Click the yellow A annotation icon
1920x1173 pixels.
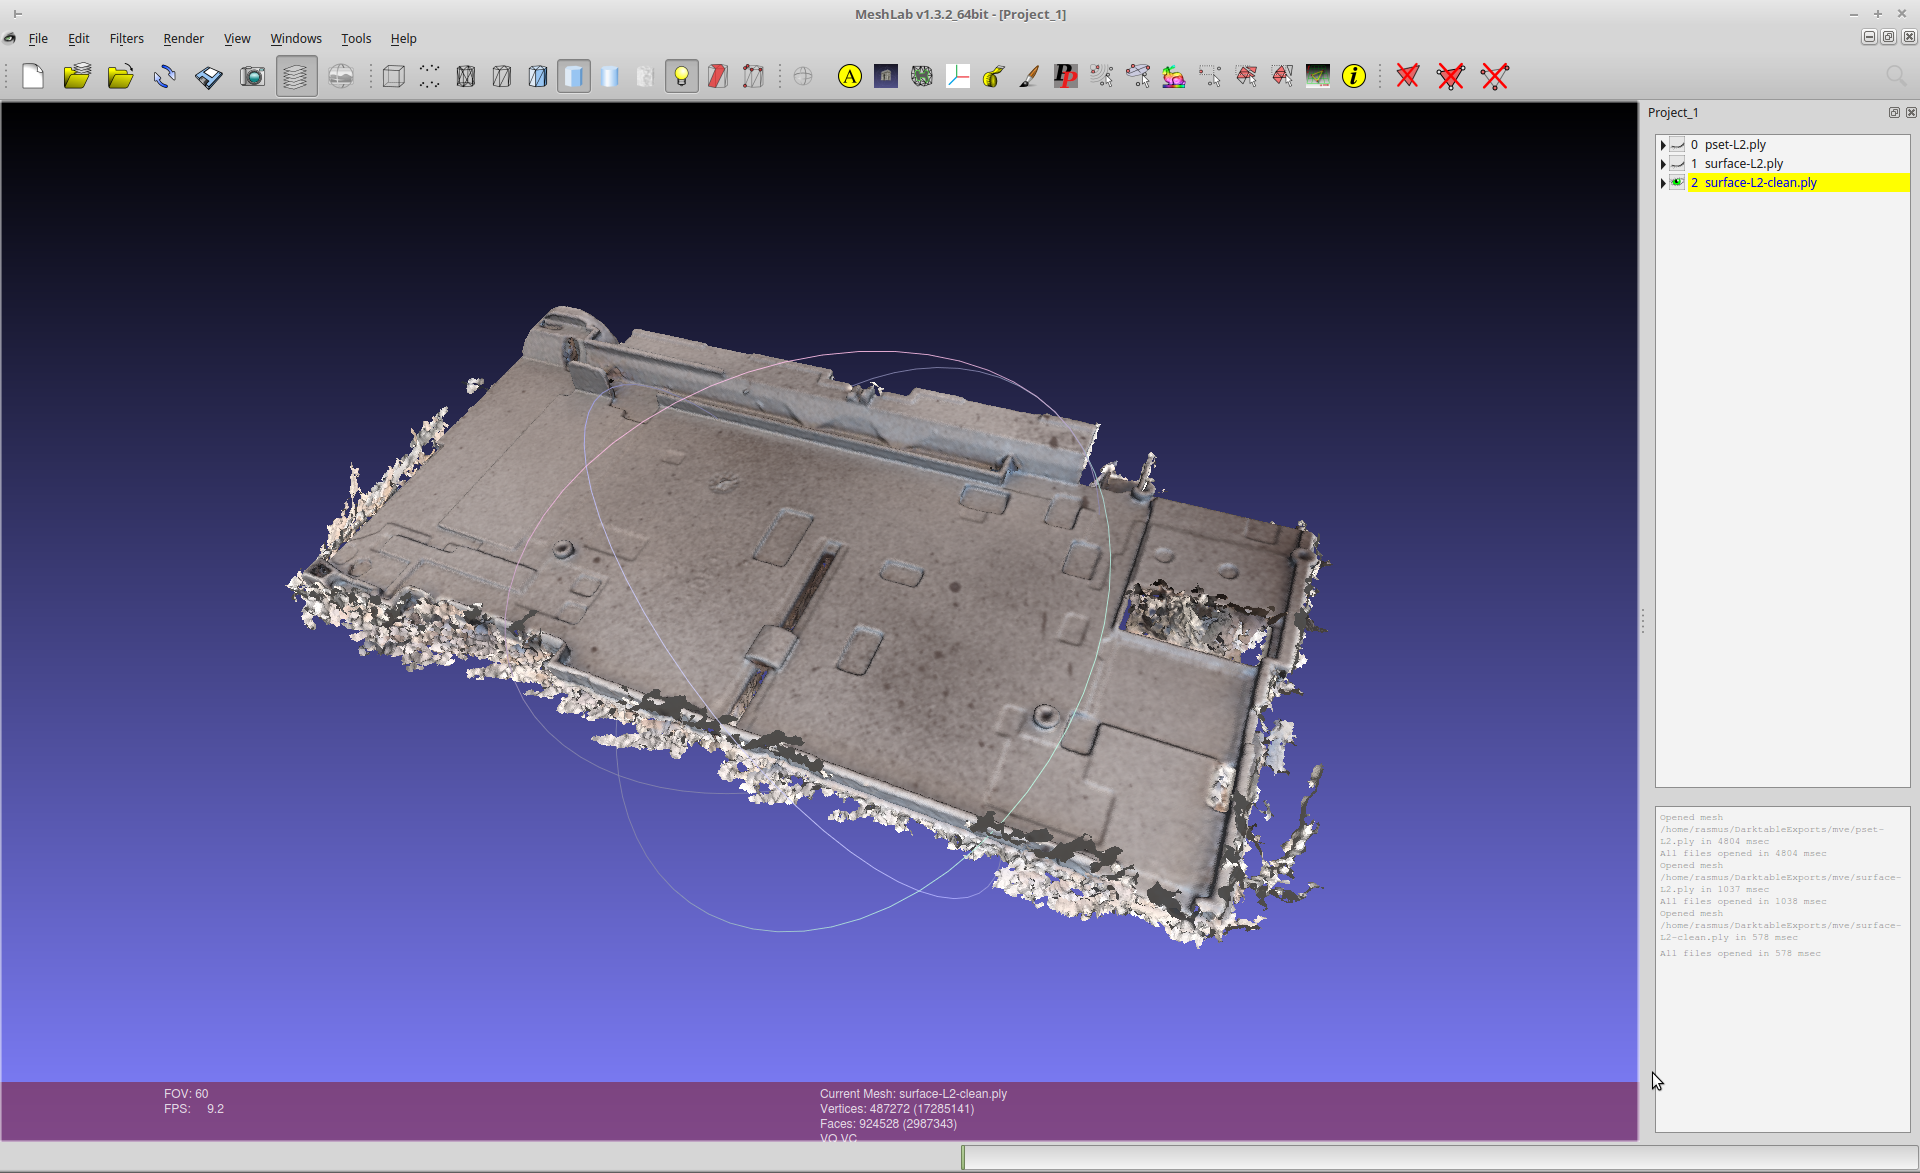(849, 76)
